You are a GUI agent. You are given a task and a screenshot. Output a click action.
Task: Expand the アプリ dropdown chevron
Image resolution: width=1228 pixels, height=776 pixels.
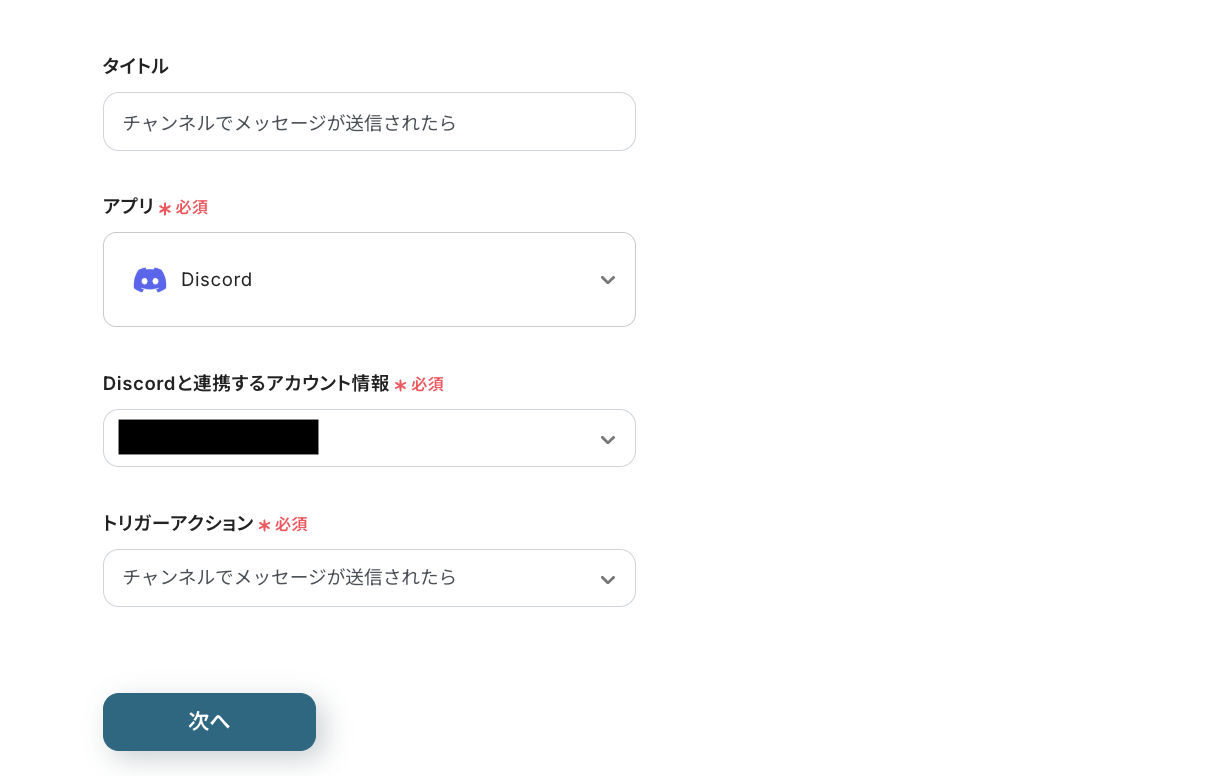(607, 280)
